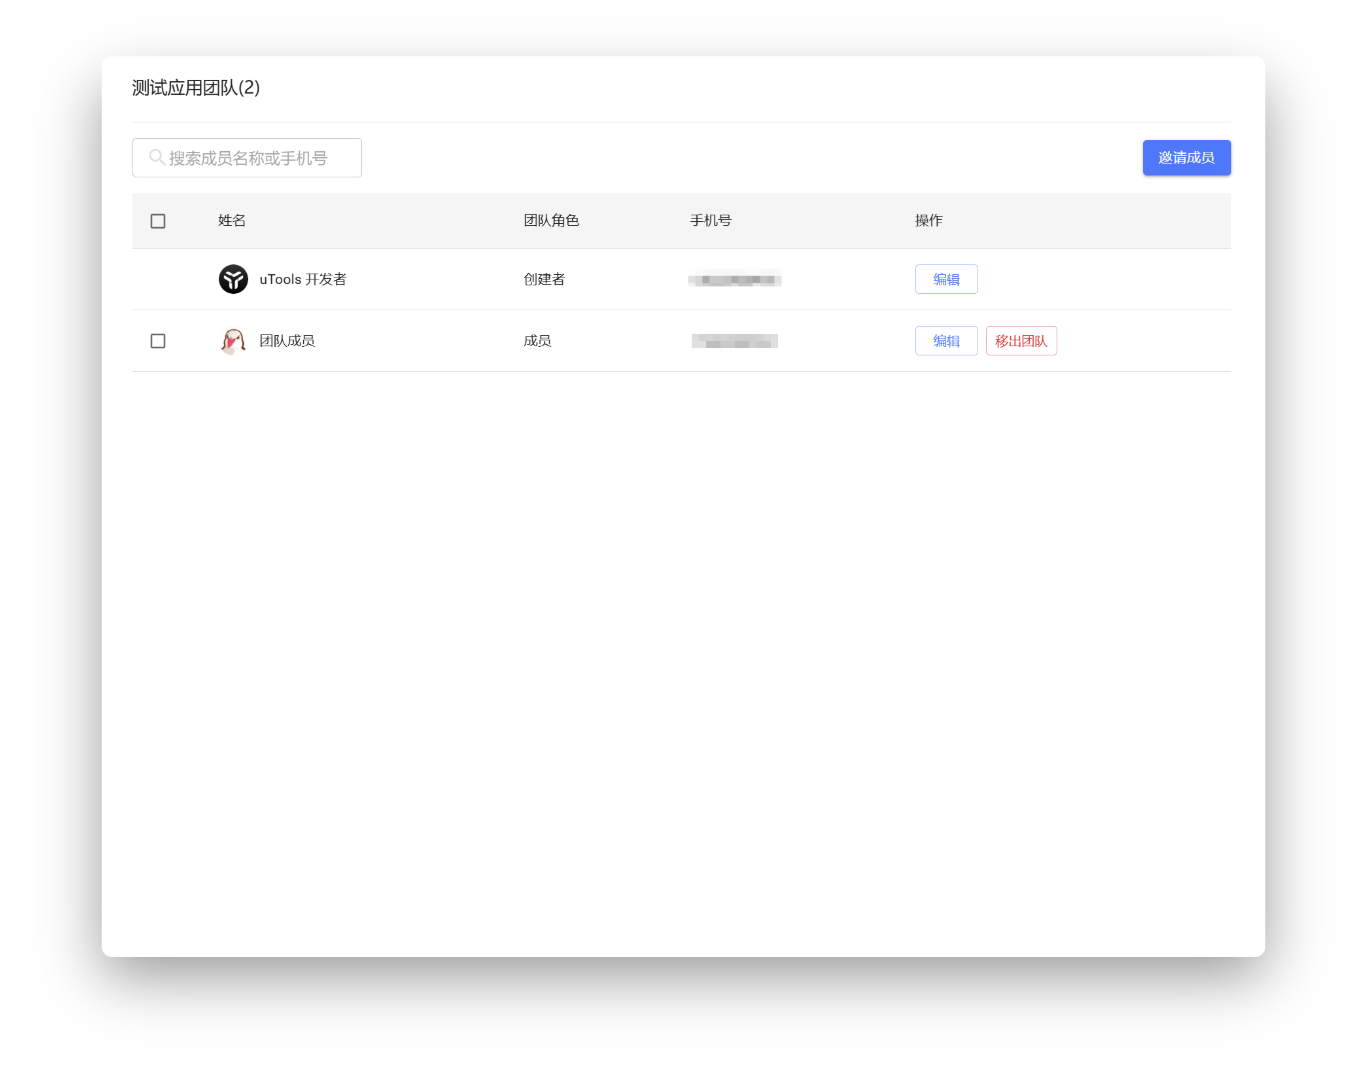Toggle the select-all checkbox in table header
The image size is (1367, 1068).
(158, 221)
